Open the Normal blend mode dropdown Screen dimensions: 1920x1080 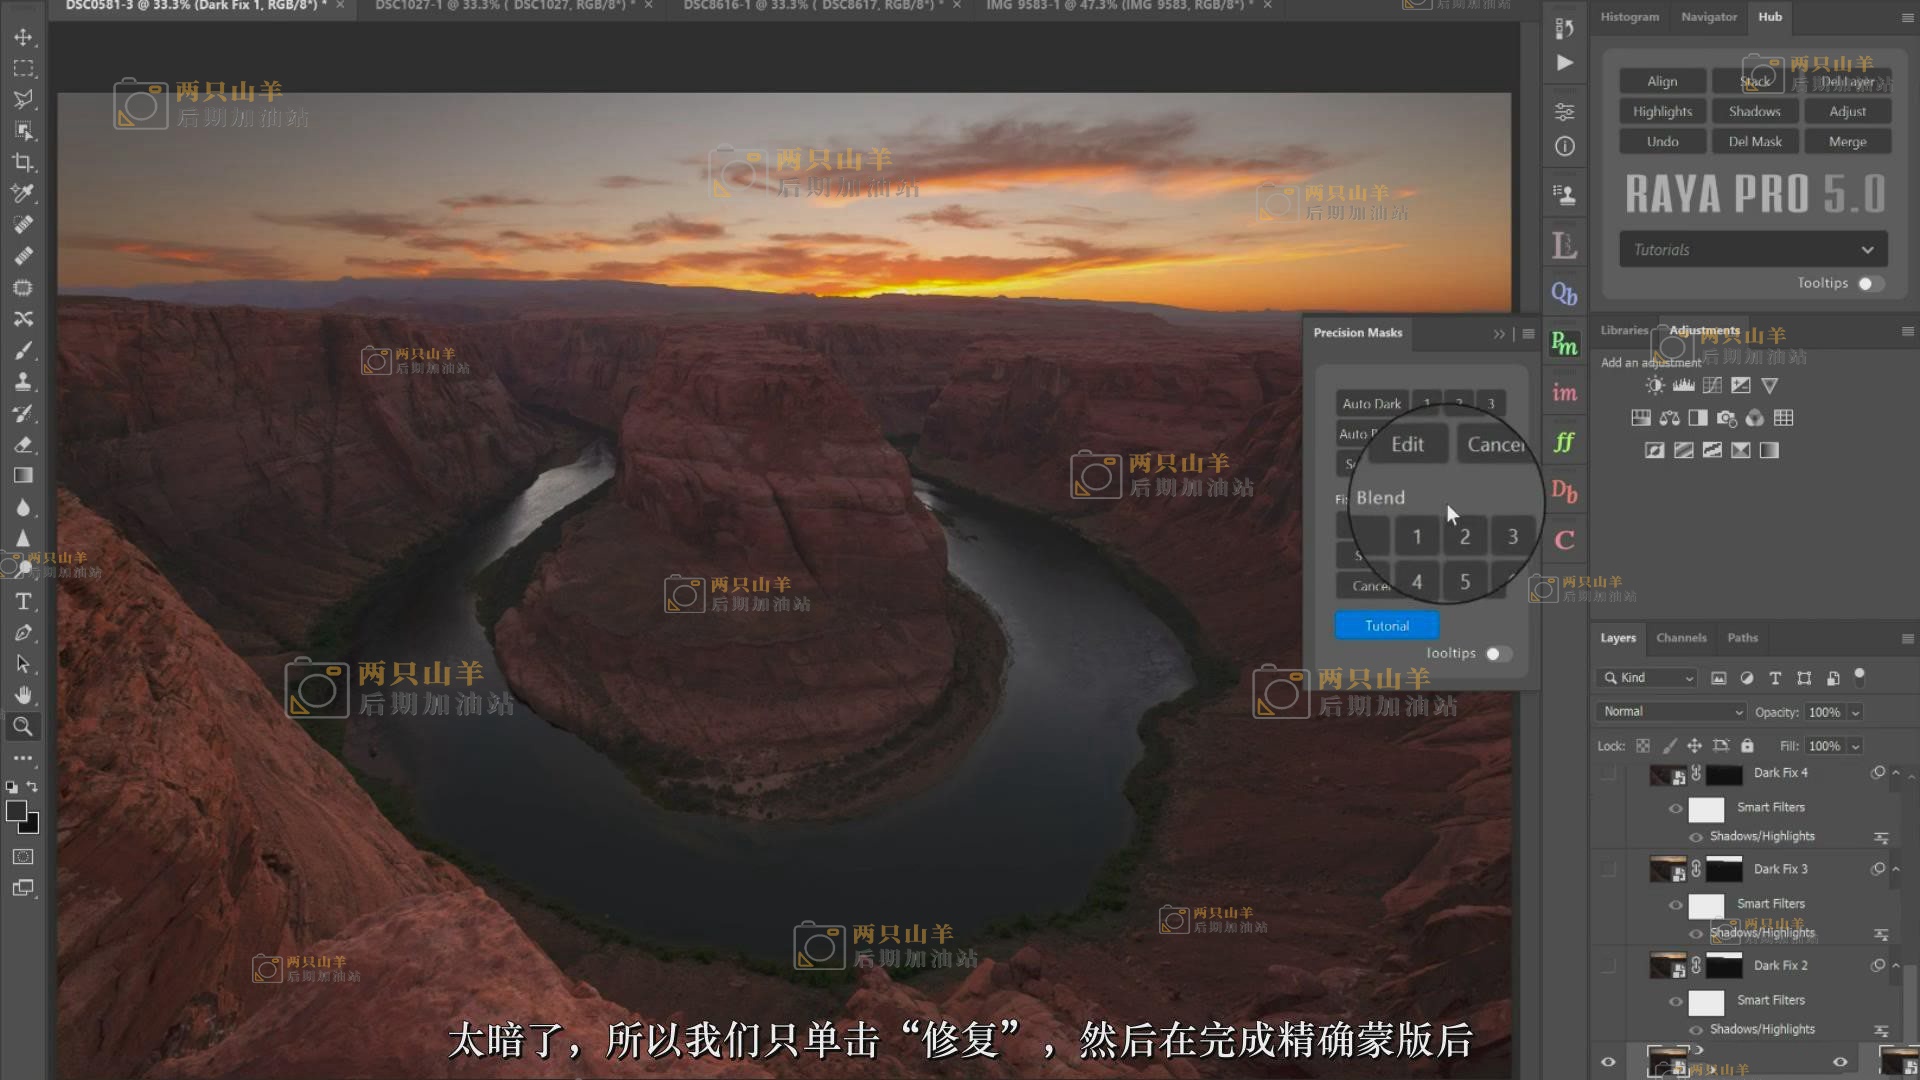click(x=1672, y=712)
